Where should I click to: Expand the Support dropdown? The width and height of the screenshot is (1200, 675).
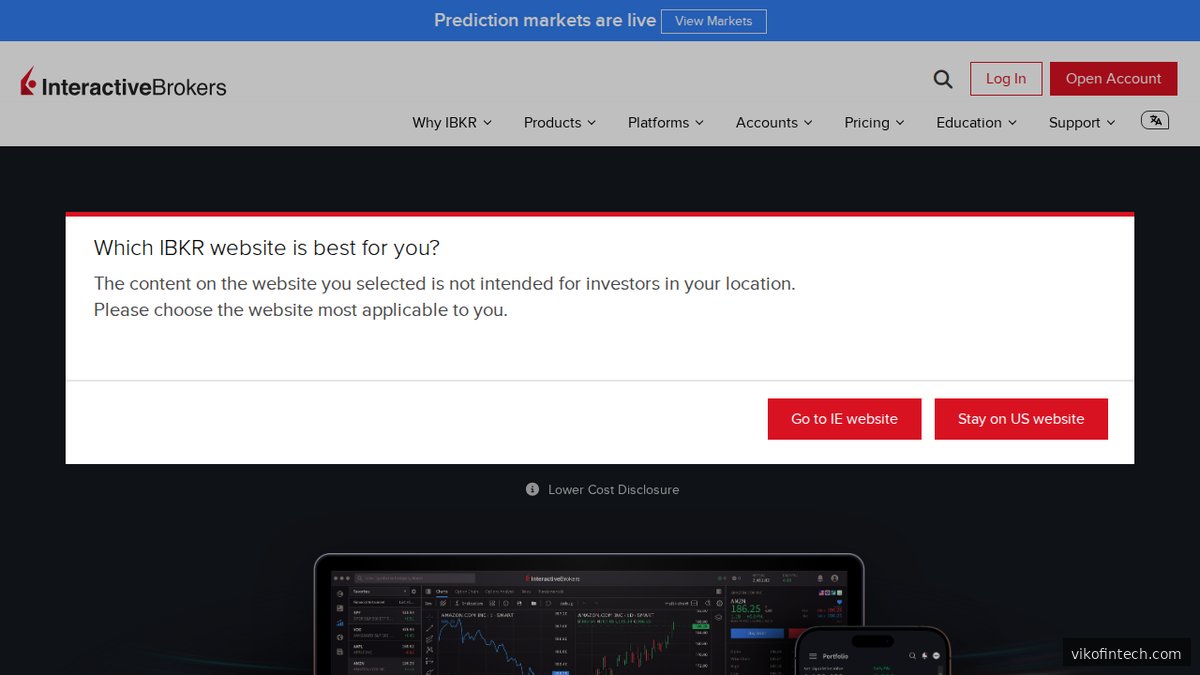coord(1080,122)
